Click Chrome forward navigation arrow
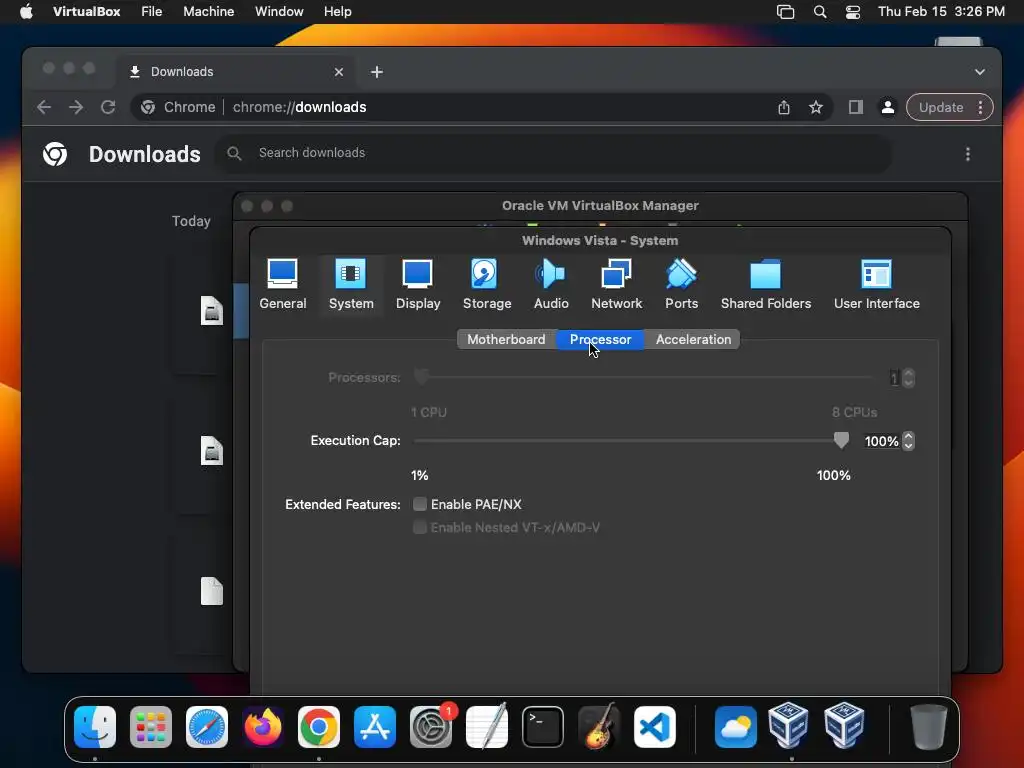Screen dimensions: 1024x768 click(76, 107)
